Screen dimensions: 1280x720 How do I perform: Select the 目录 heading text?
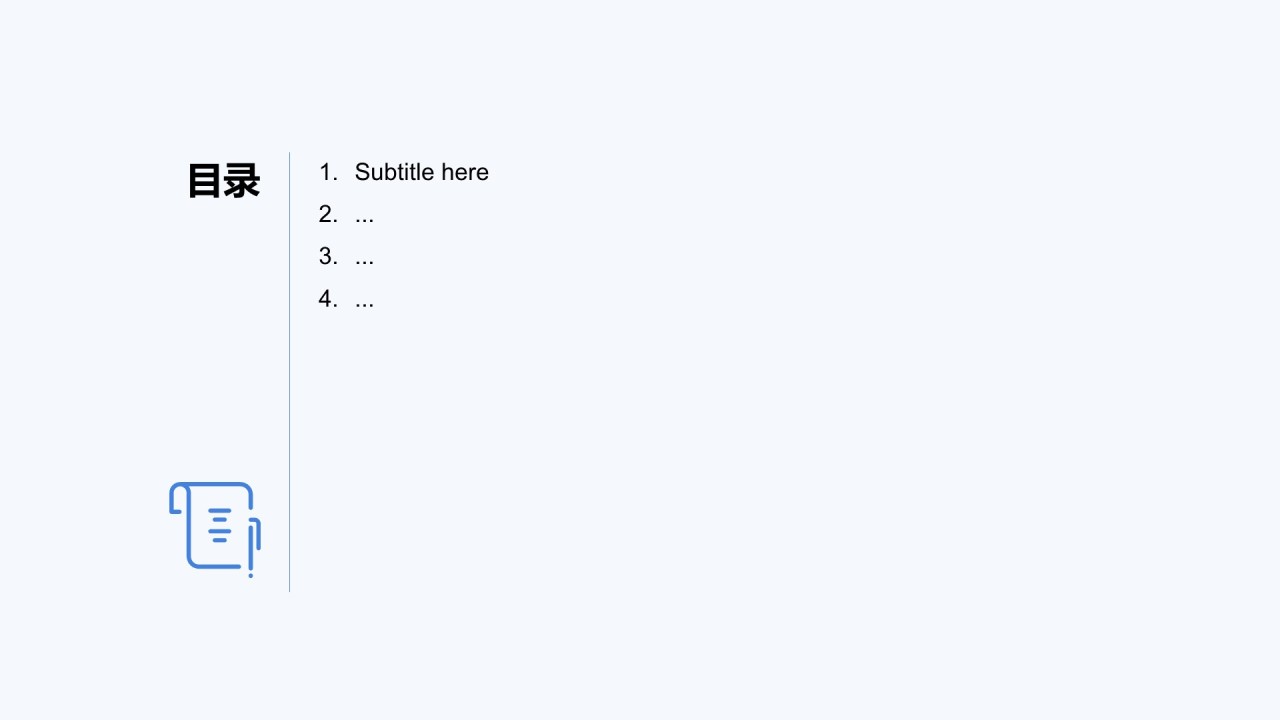click(x=224, y=181)
